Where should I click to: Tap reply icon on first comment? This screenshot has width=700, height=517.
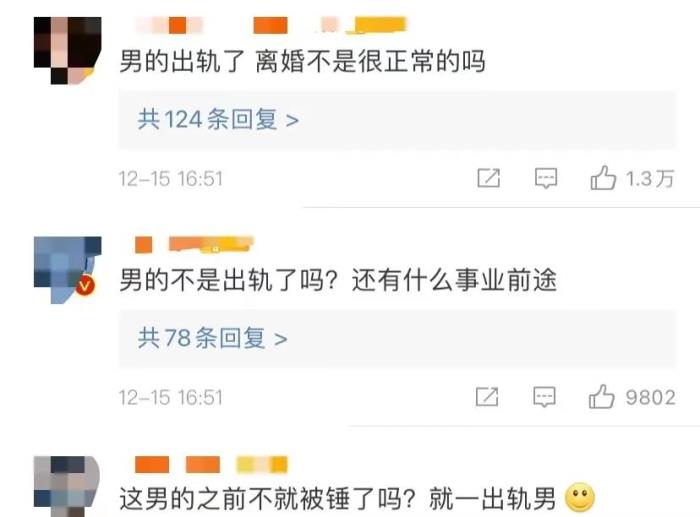pyautogui.click(x=546, y=178)
